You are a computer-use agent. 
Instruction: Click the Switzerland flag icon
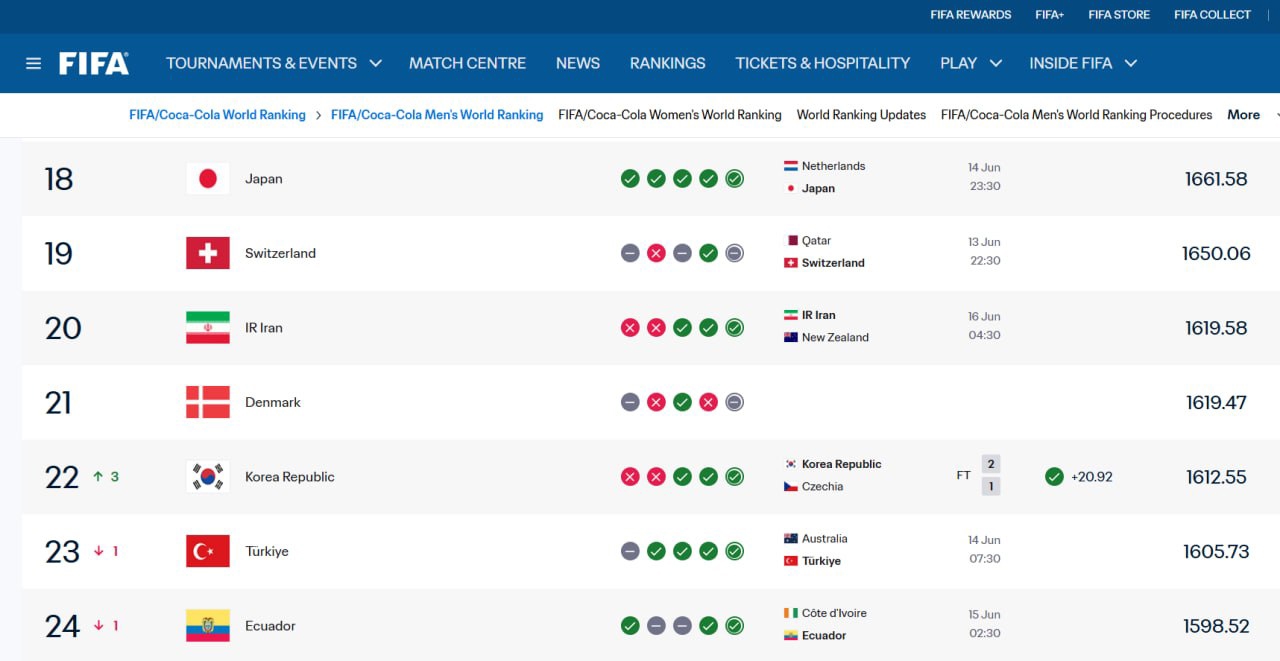click(208, 253)
